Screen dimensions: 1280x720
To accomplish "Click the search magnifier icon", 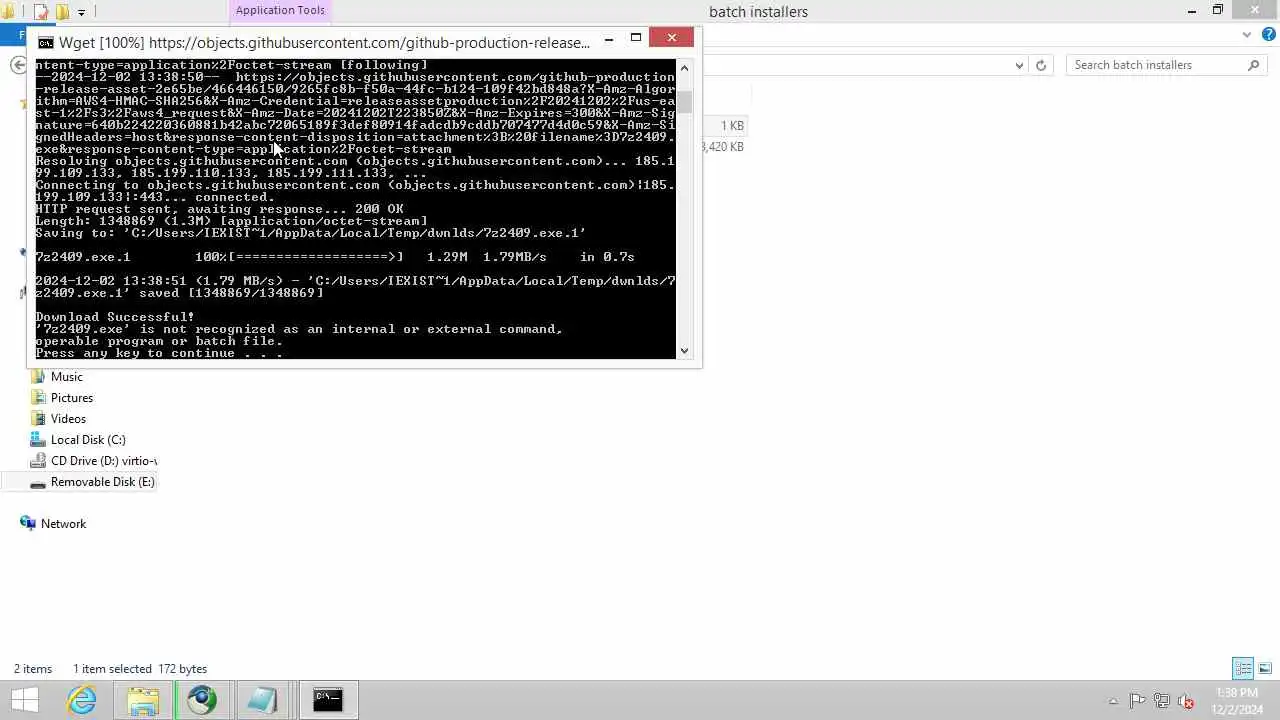I will pos(1254,65).
